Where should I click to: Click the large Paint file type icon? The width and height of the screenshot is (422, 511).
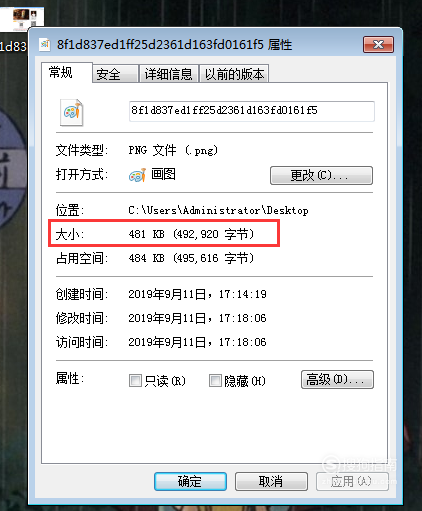pyautogui.click(x=72, y=112)
